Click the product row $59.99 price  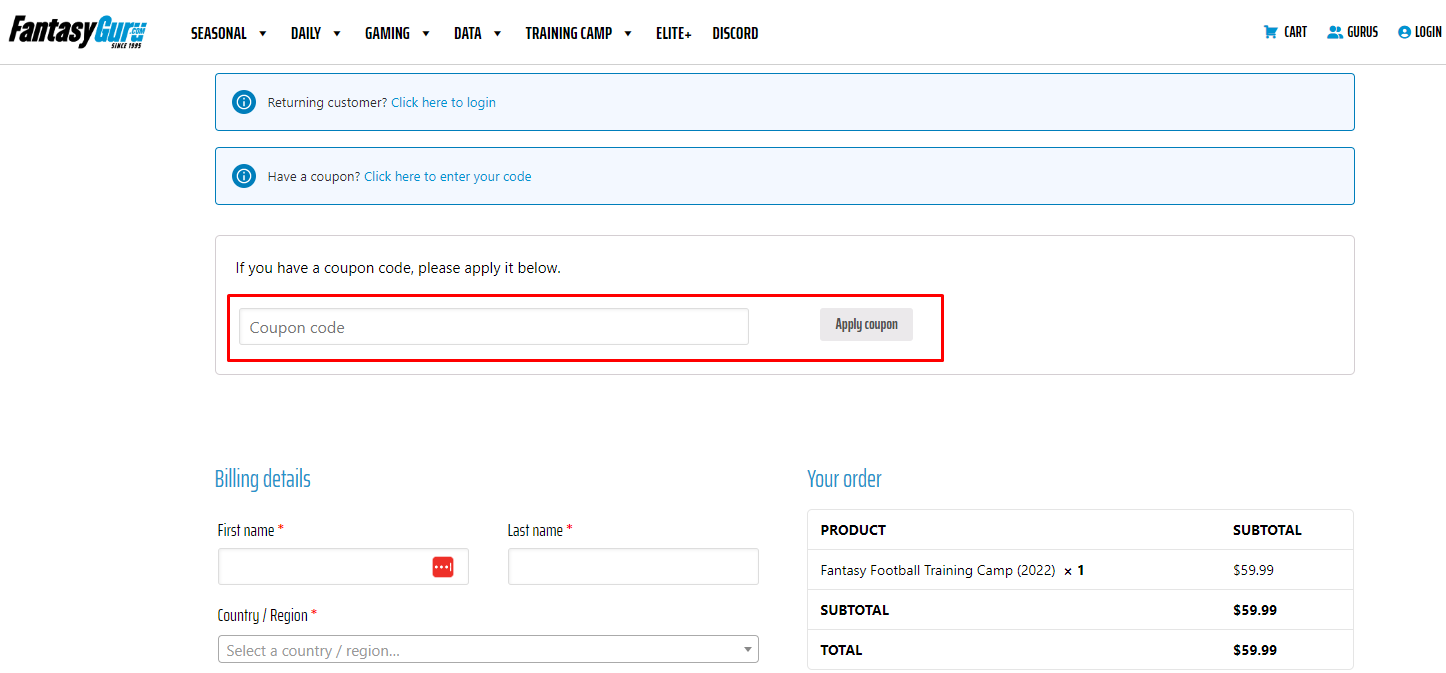pyautogui.click(x=1254, y=570)
